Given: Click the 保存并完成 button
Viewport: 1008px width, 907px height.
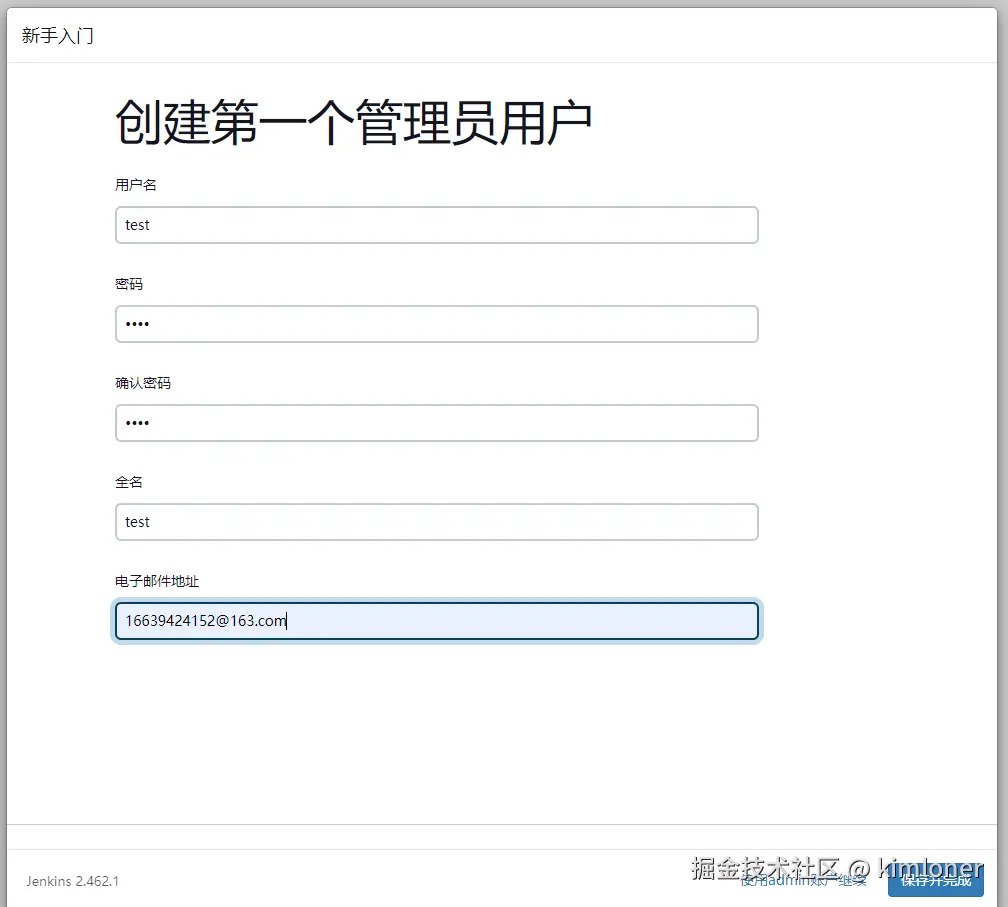Looking at the screenshot, I should 935,881.
